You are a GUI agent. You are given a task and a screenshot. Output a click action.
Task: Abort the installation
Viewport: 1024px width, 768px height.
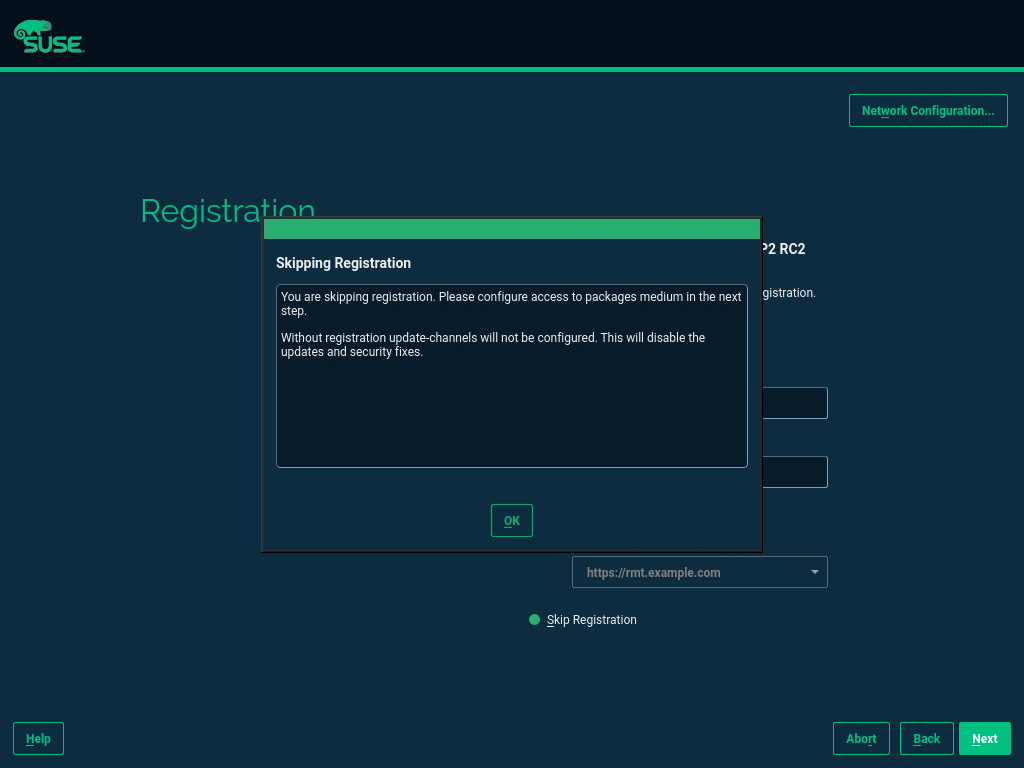(x=861, y=738)
